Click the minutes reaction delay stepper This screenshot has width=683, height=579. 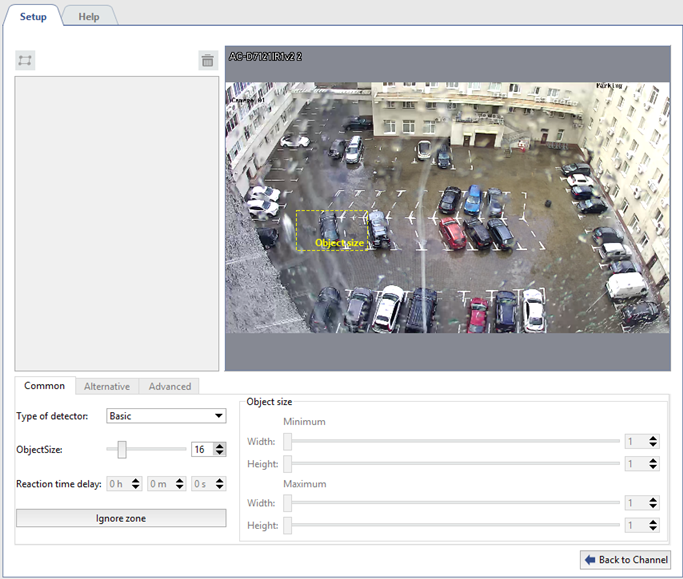tap(178, 484)
